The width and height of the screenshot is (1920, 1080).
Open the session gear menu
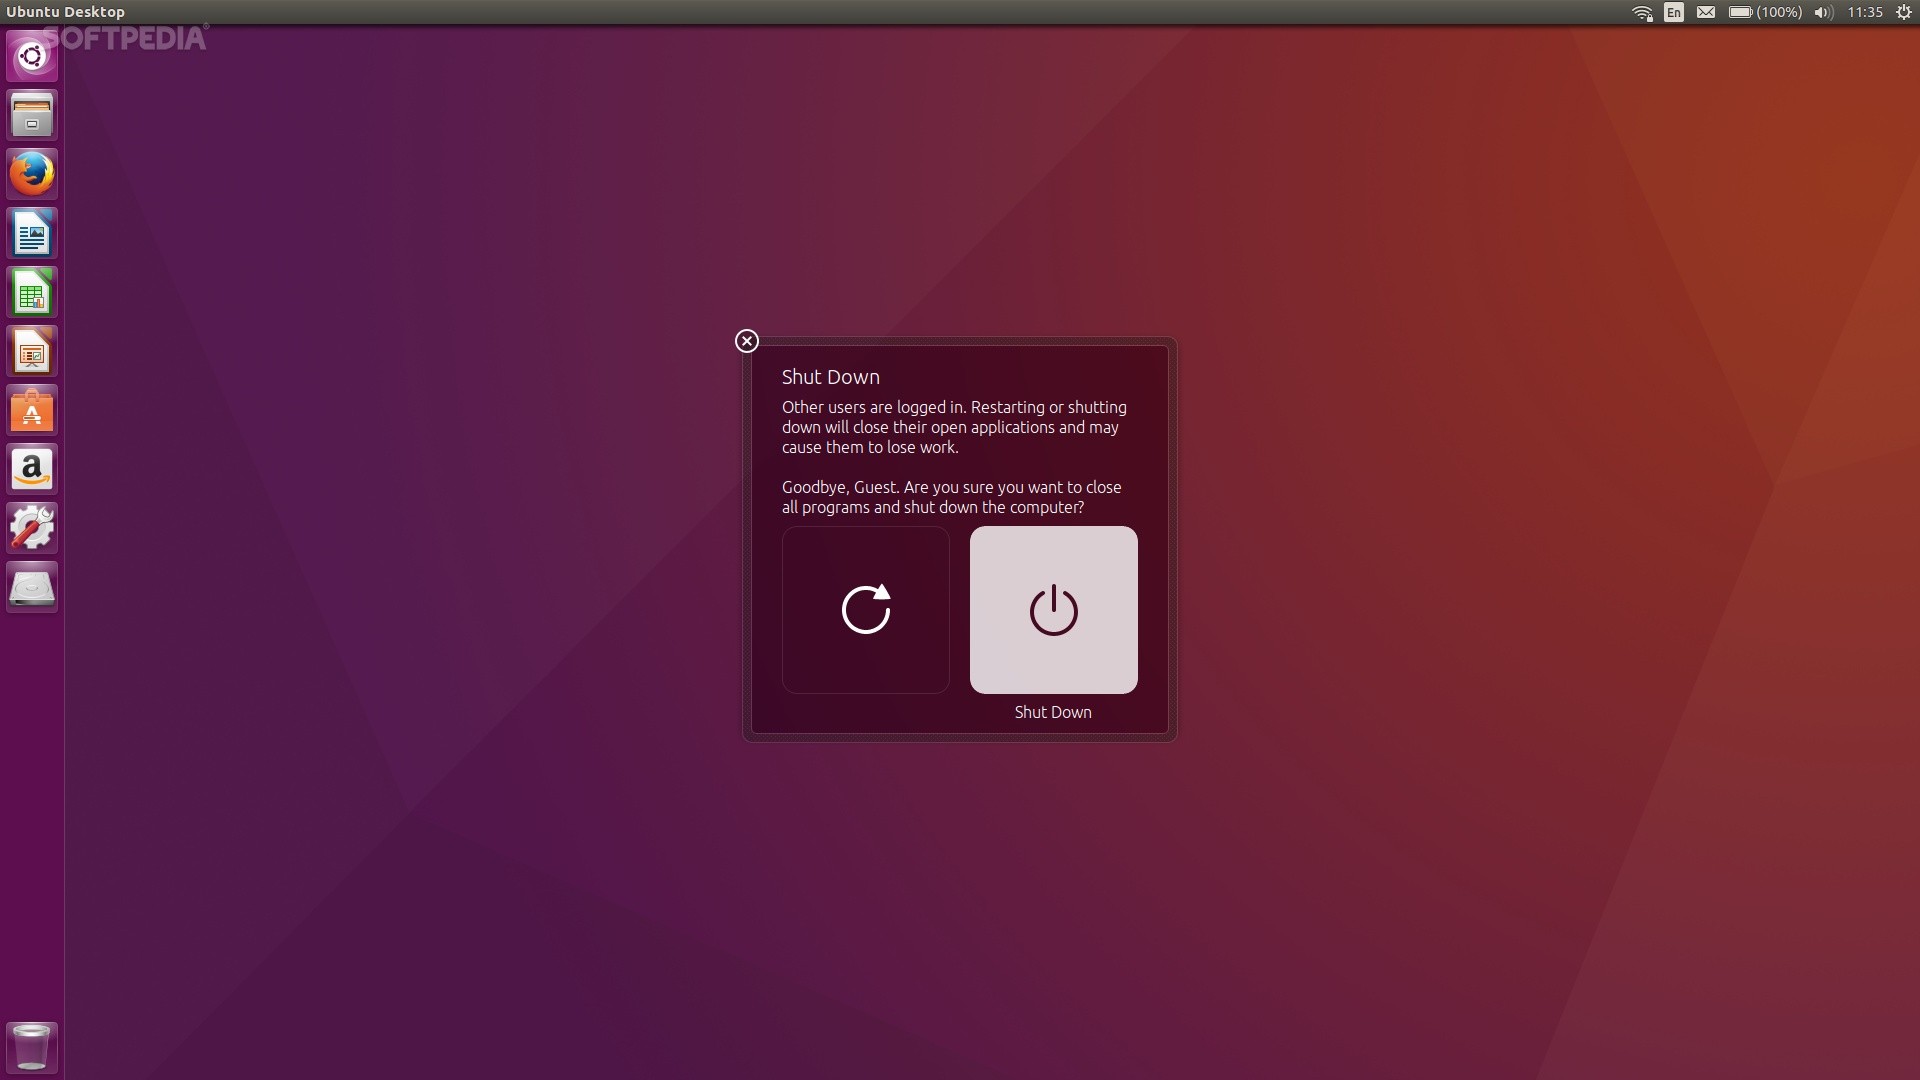pos(1903,12)
